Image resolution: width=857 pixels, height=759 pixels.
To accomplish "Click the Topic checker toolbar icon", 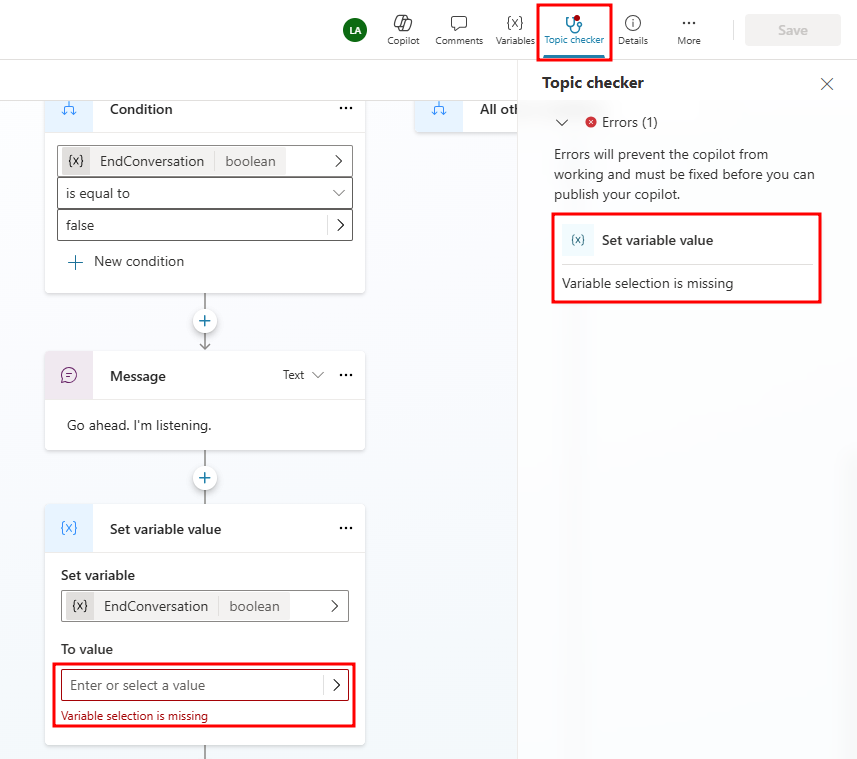I will (573, 24).
